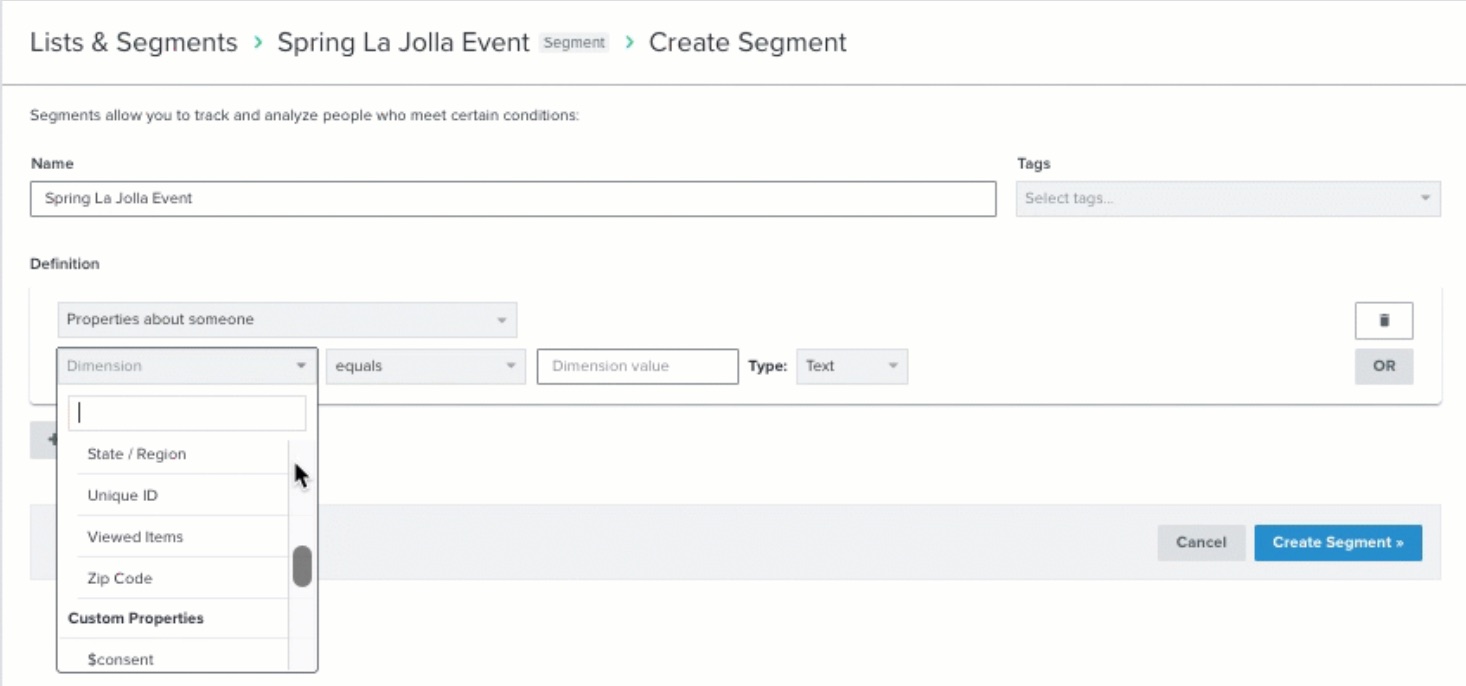Image resolution: width=1466 pixels, height=686 pixels.
Task: Click "Create Segment »" to save
Action: tap(1337, 542)
